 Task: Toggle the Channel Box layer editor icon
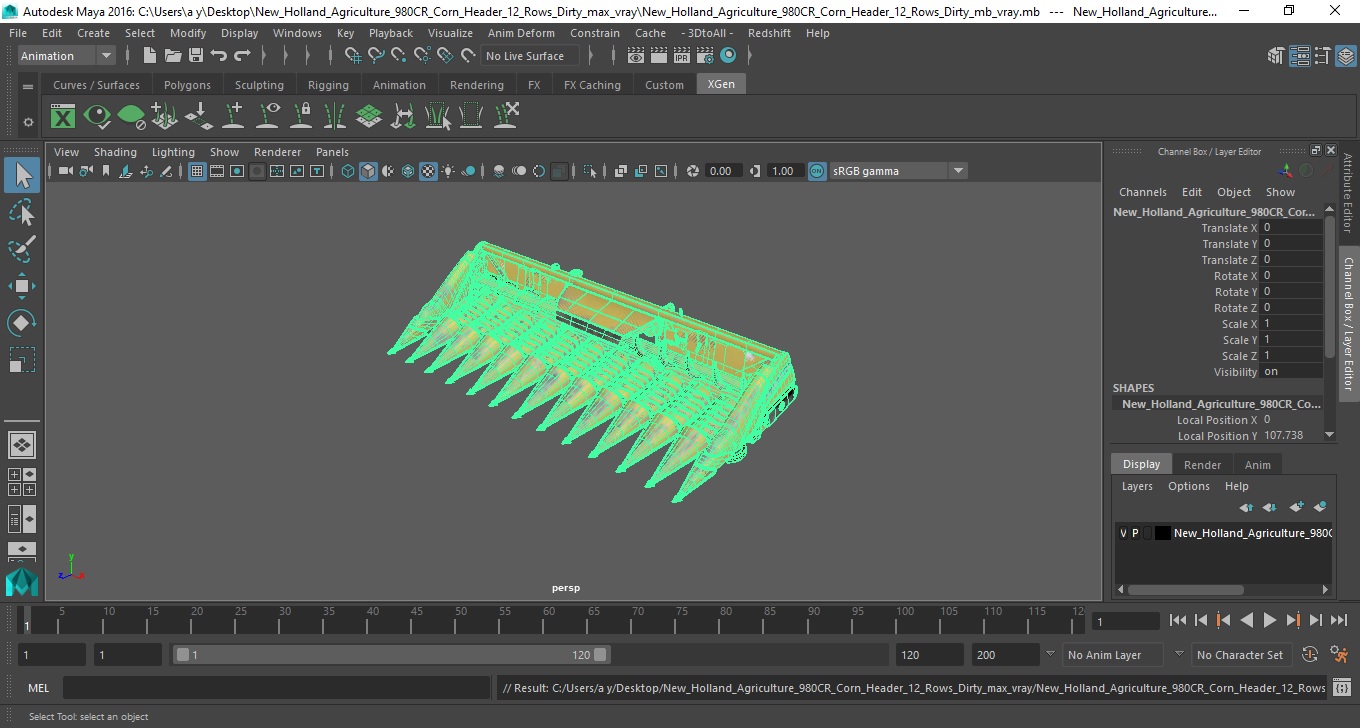click(1345, 56)
